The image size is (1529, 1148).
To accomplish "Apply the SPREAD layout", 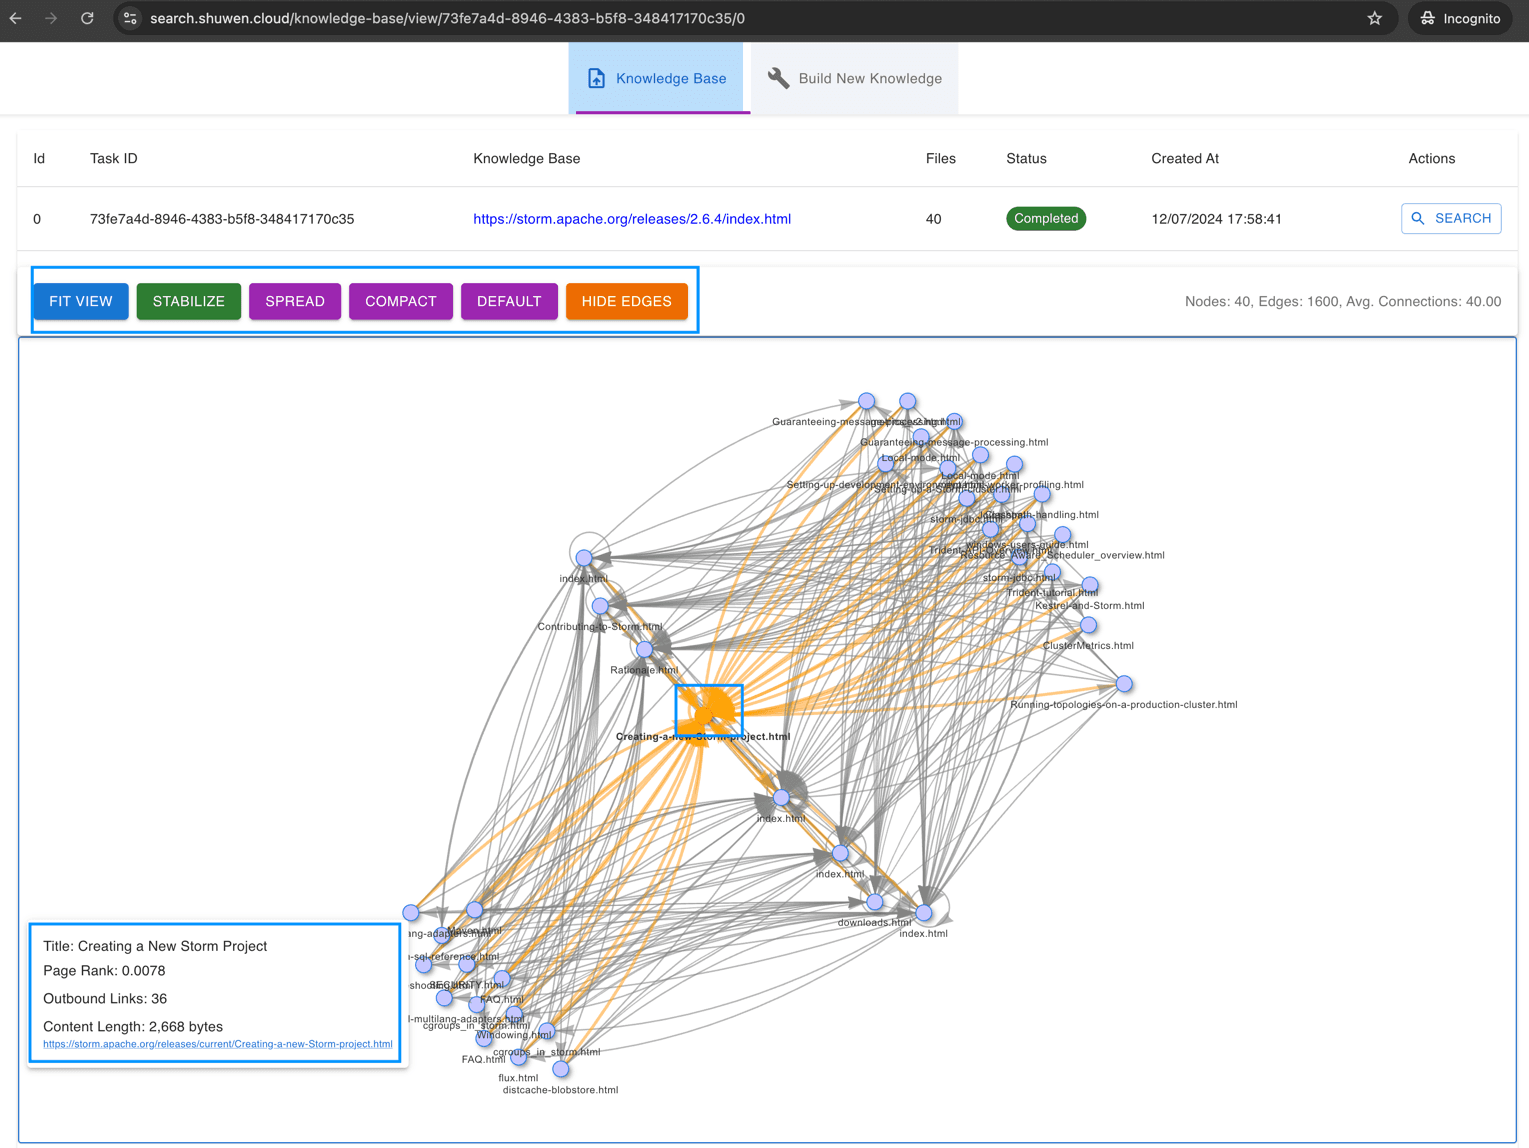I will click(295, 301).
